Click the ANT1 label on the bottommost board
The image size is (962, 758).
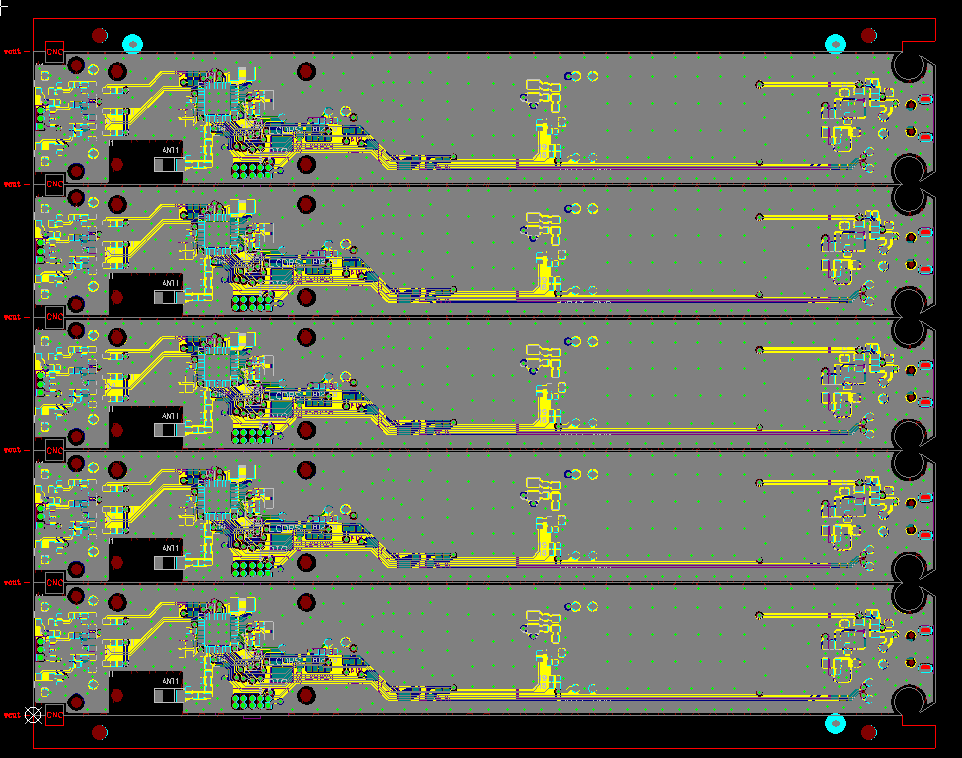click(171, 681)
